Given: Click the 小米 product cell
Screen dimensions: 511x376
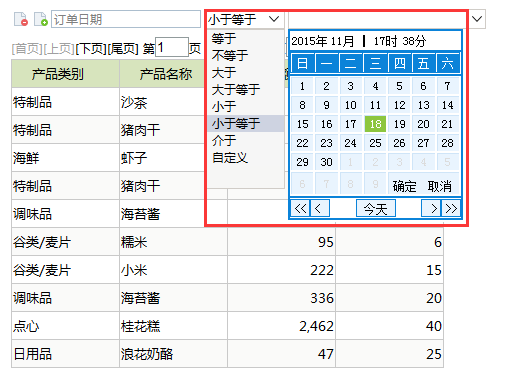Looking at the screenshot, I should 173,270.
